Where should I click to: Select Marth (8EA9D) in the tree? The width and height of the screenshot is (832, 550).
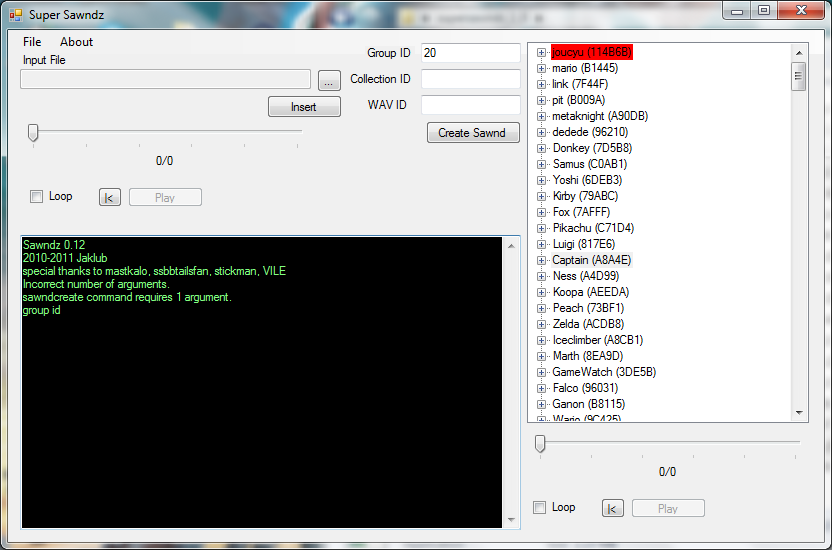[x=587, y=355]
